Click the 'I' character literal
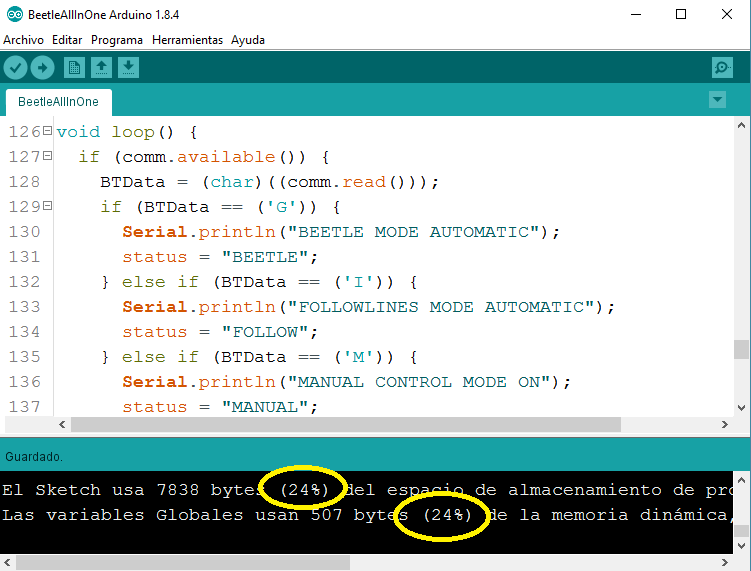This screenshot has width=751, height=571. (x=359, y=282)
